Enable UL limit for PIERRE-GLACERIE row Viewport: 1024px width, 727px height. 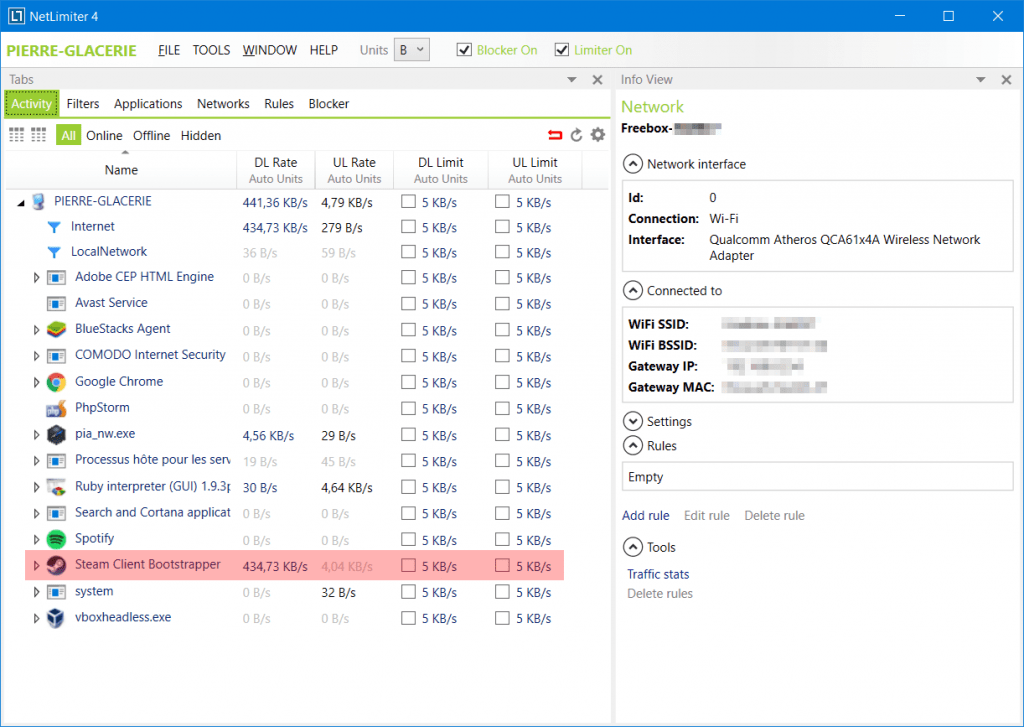(502, 201)
